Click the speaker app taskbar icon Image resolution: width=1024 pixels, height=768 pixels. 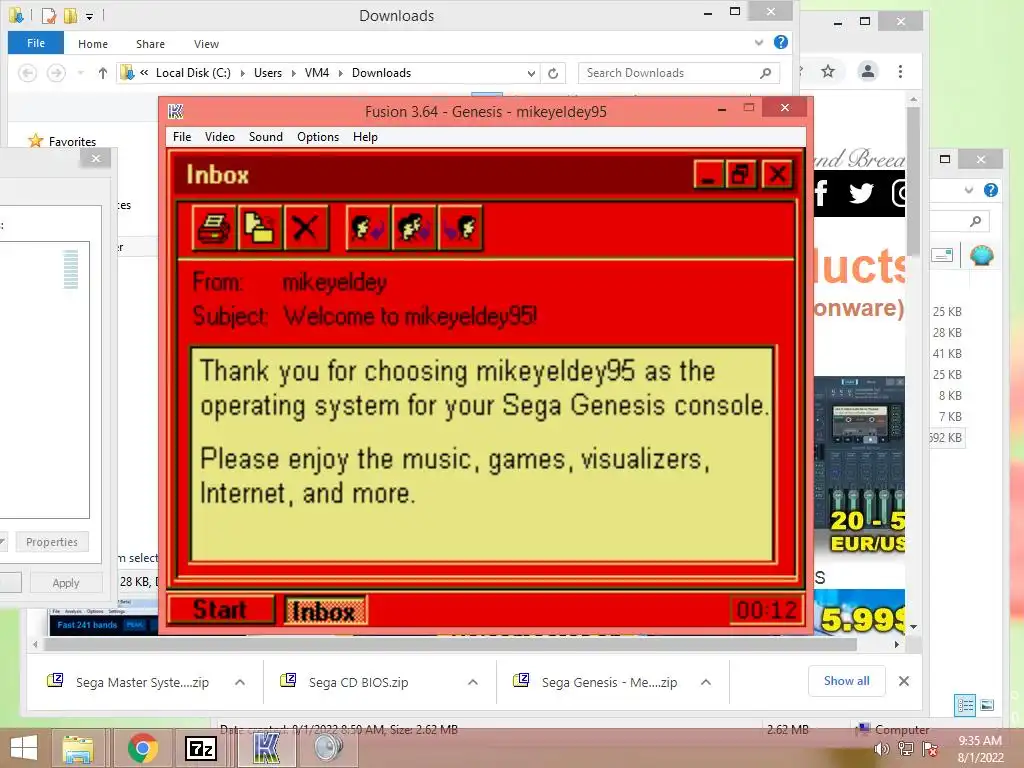328,748
